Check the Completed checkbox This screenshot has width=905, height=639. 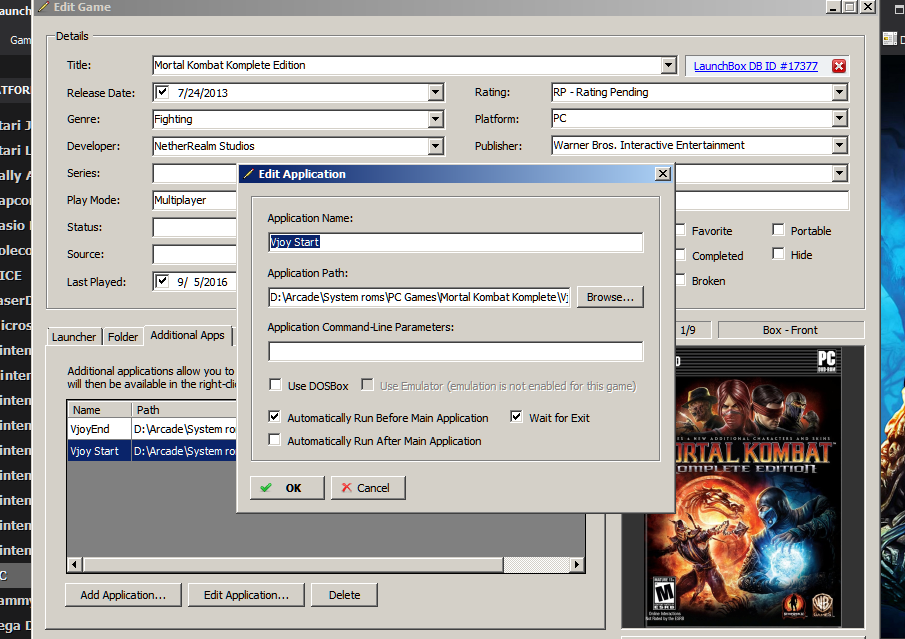tap(680, 255)
